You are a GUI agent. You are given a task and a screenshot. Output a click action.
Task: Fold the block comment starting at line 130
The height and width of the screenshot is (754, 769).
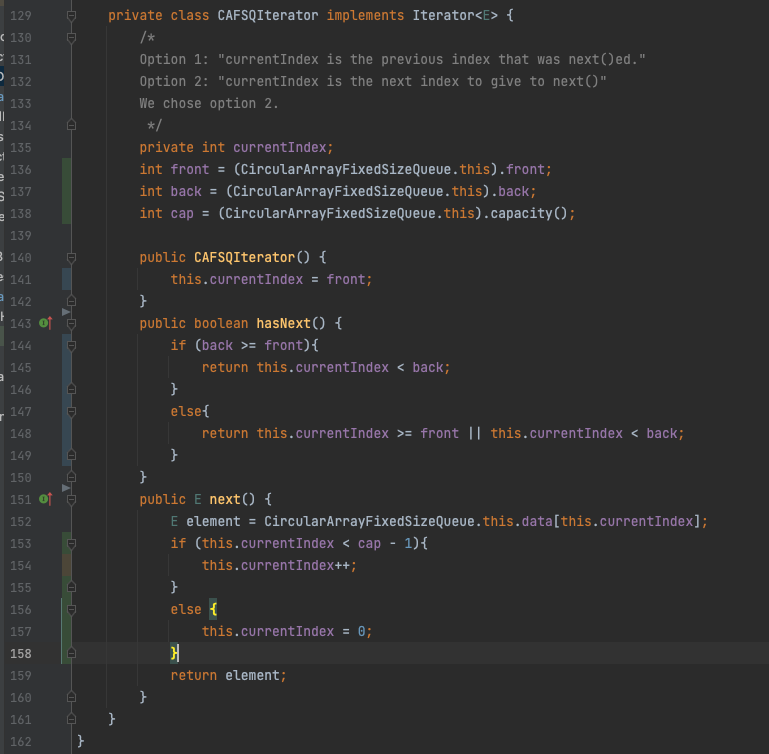(x=71, y=37)
